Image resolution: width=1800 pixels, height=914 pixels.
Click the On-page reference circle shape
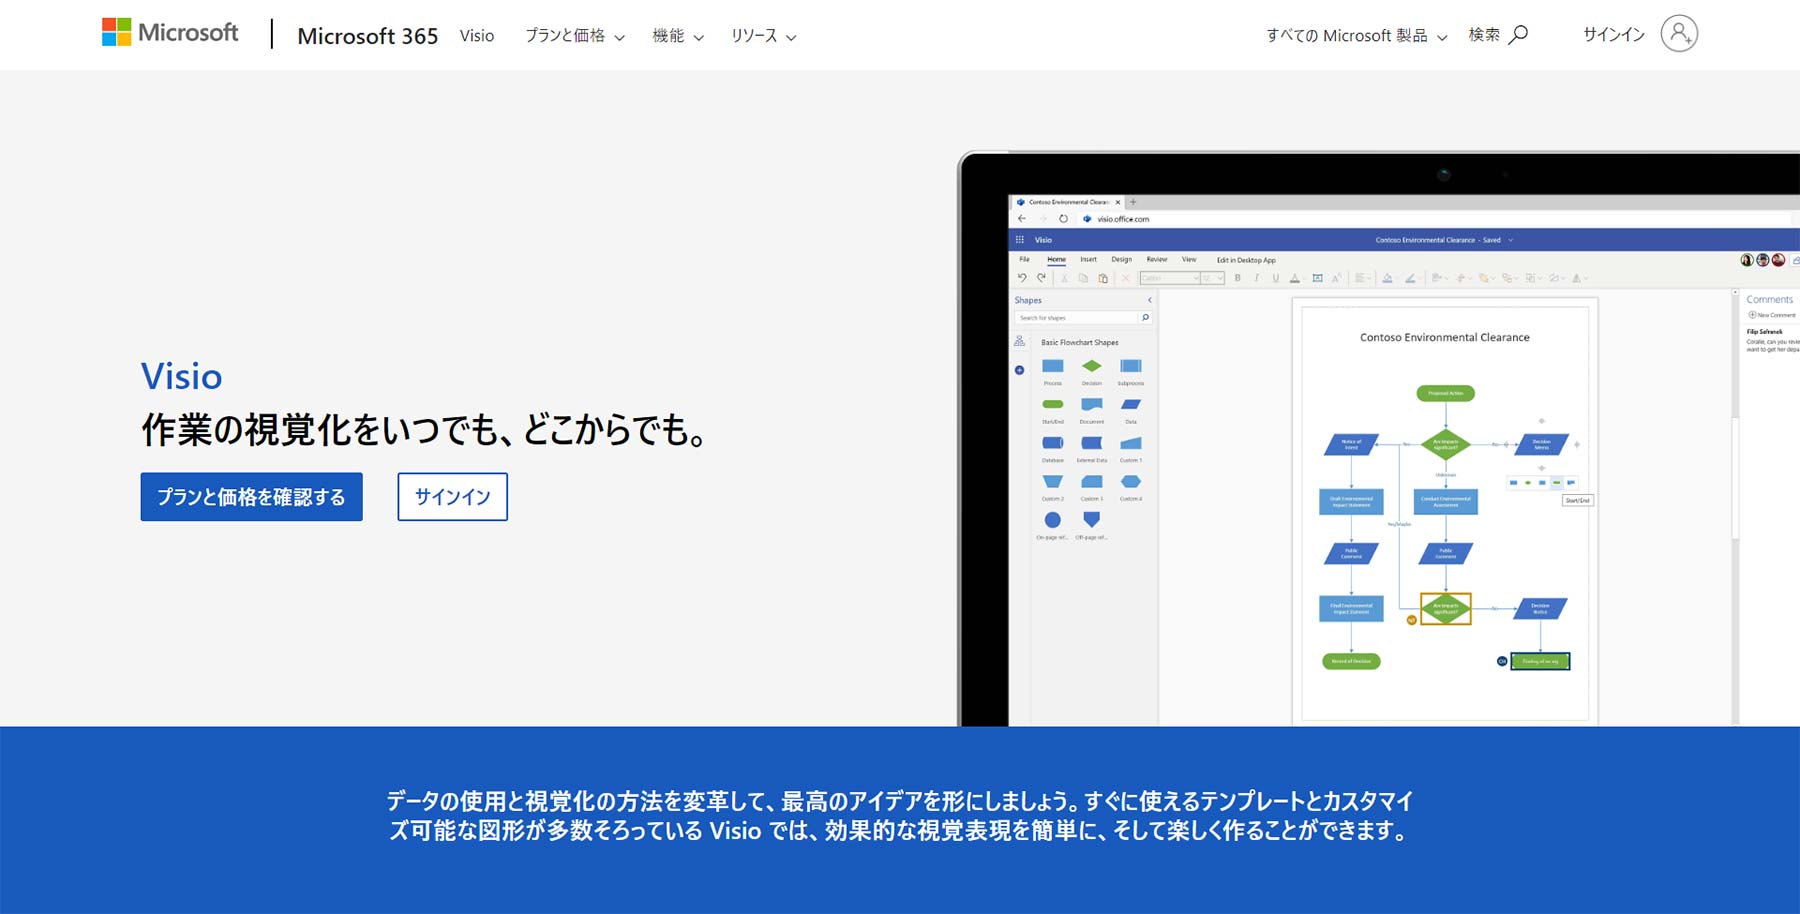(1053, 520)
